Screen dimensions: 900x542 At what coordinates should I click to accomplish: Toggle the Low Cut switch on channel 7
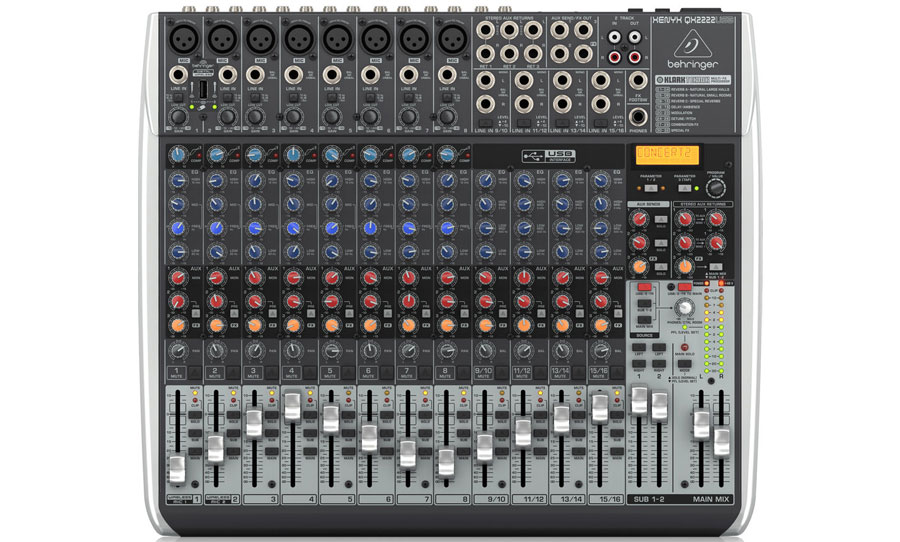coord(409,99)
